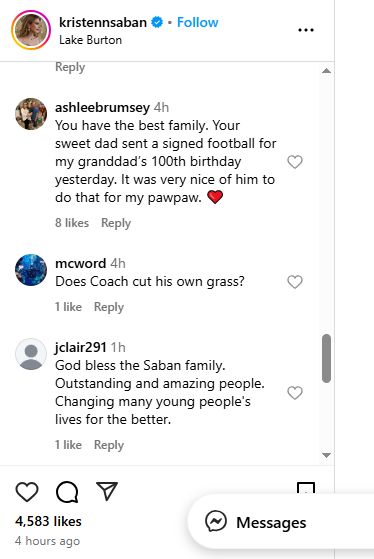Click the verified badge beside kristennsaban

pos(157,22)
